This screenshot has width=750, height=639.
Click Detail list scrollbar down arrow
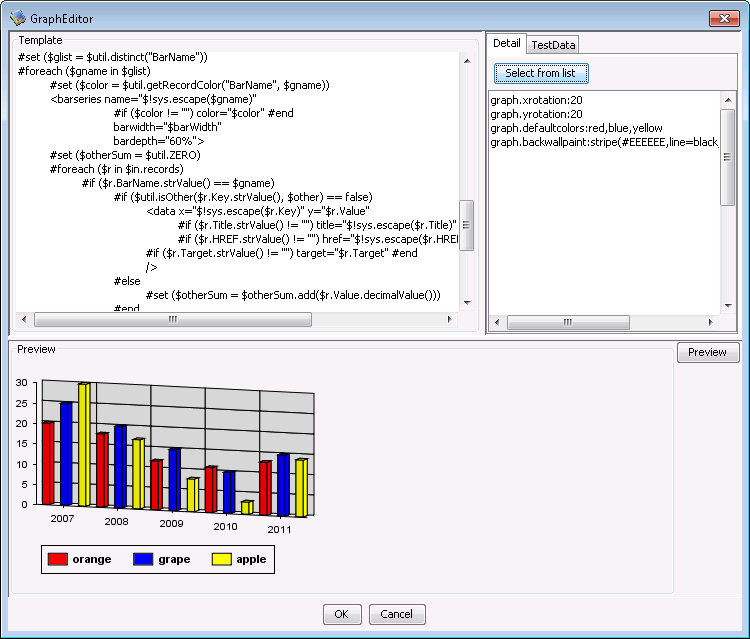point(727,305)
